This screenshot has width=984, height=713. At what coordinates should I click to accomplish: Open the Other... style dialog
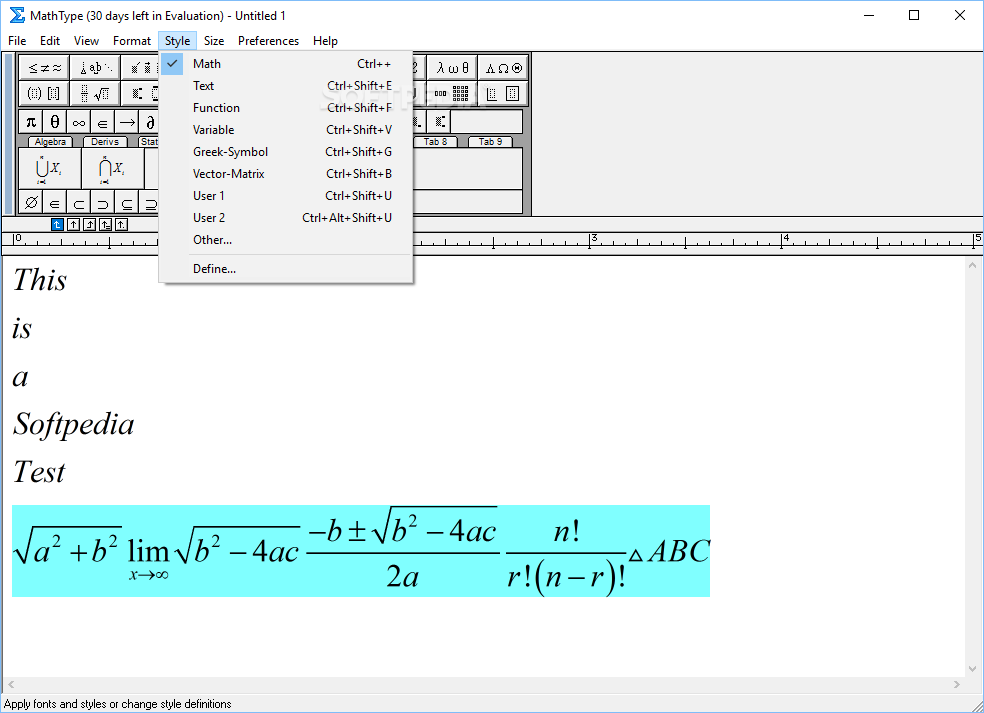pos(286,239)
